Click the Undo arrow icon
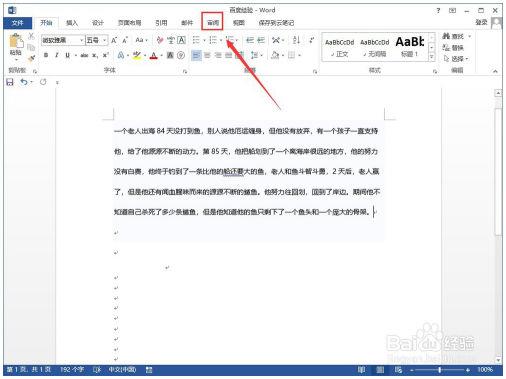The height and width of the screenshot is (379, 506). [24, 82]
